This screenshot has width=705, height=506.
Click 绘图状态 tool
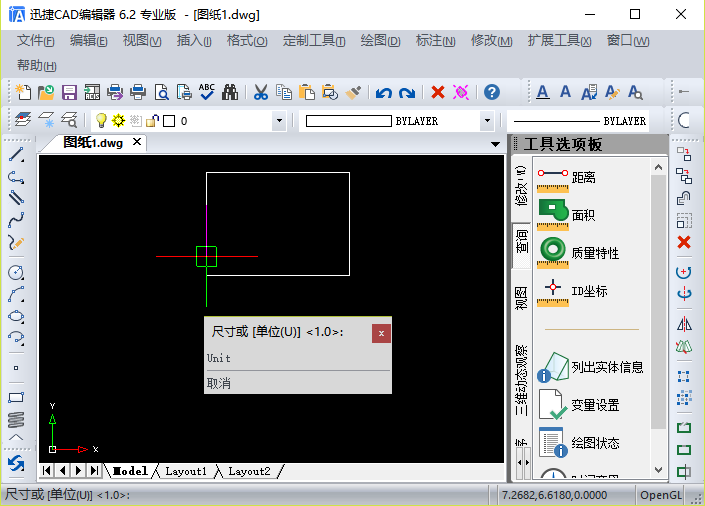click(579, 443)
